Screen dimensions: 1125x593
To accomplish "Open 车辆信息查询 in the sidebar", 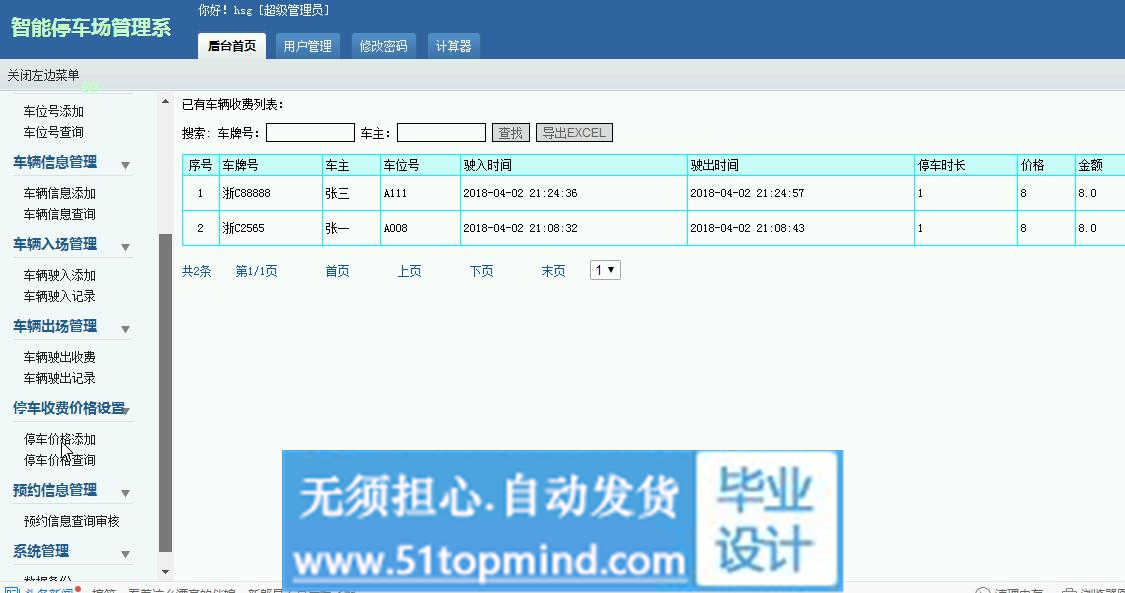I will [x=60, y=214].
